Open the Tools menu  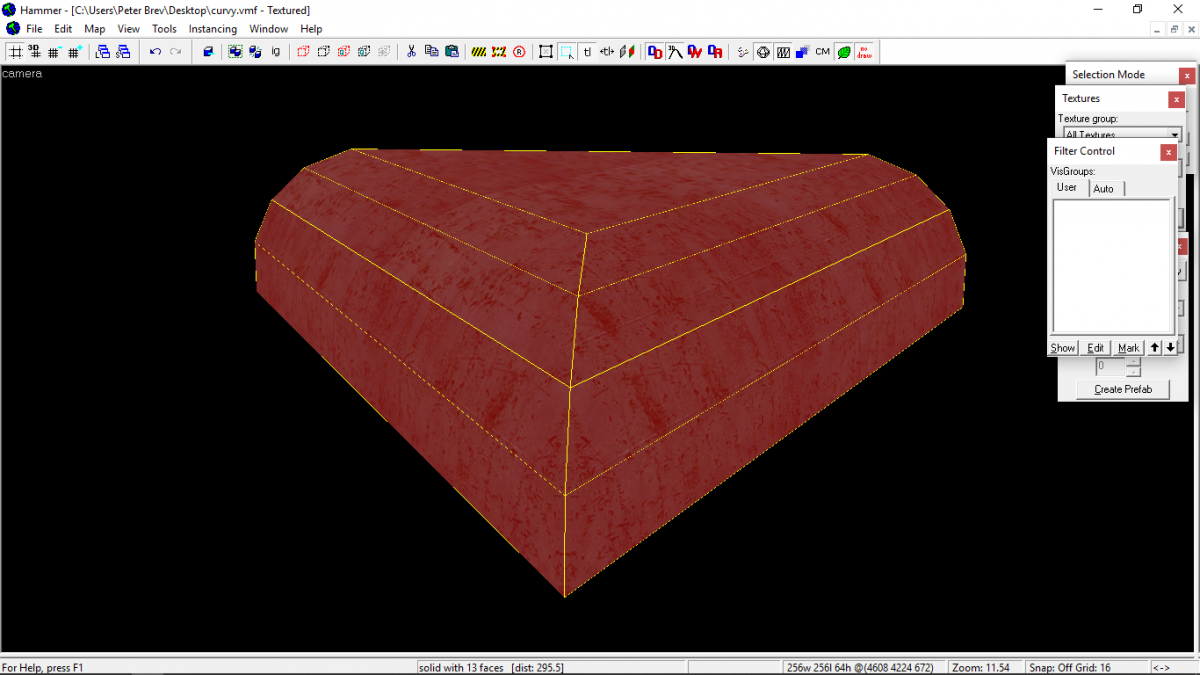[x=164, y=29]
